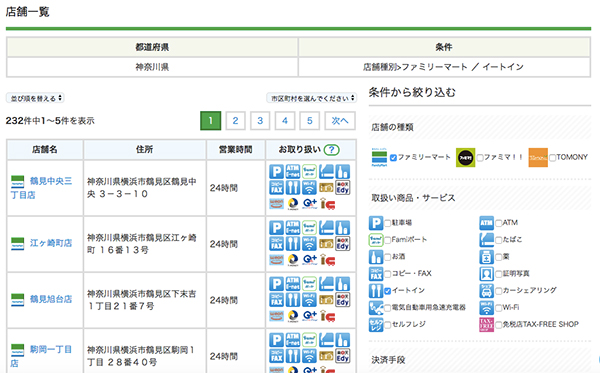Click the 店舗名 column header
The width and height of the screenshot is (600, 373).
(45, 150)
